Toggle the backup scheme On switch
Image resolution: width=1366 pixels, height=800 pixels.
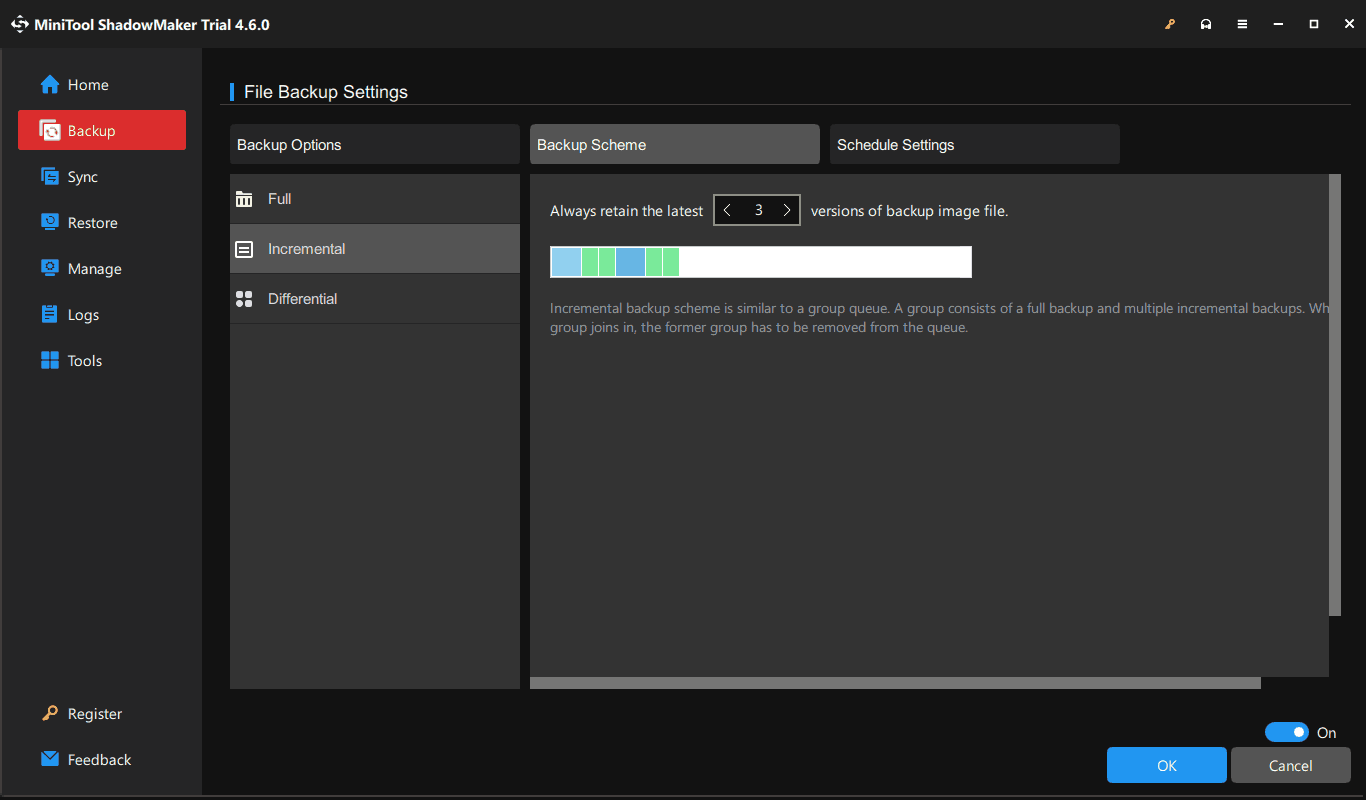(x=1287, y=731)
